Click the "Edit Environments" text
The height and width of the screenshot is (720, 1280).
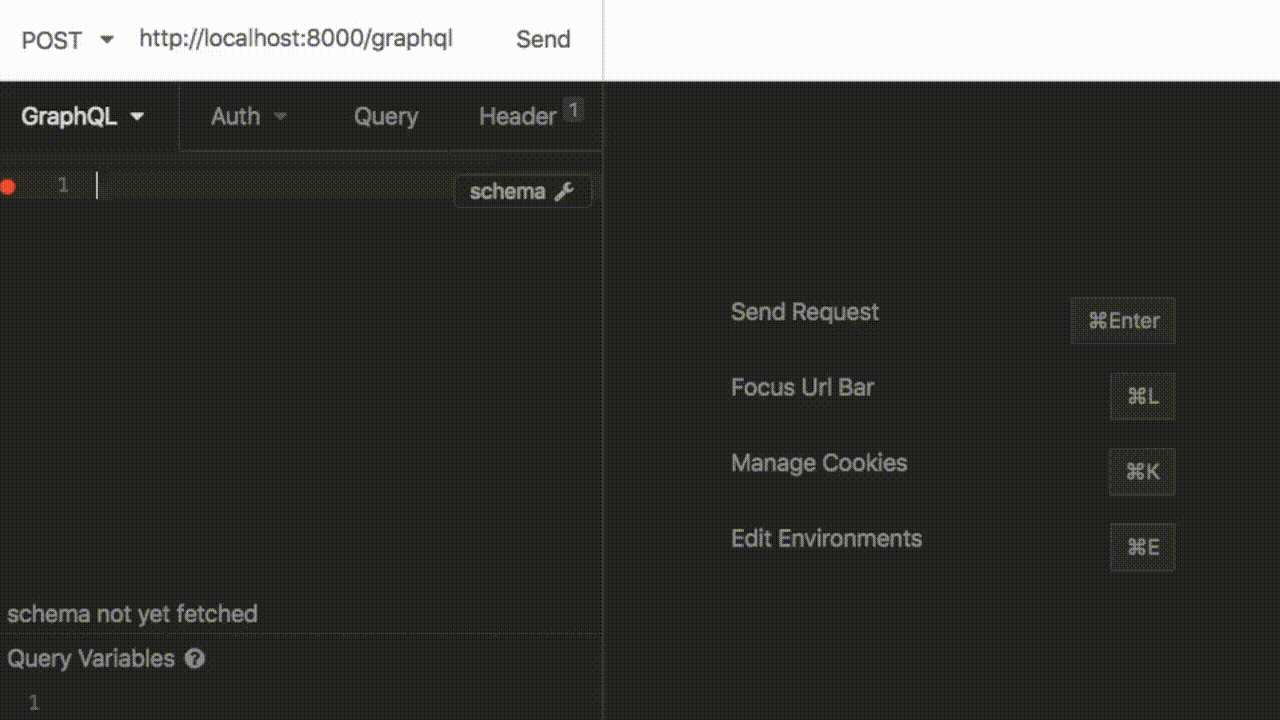(x=827, y=538)
